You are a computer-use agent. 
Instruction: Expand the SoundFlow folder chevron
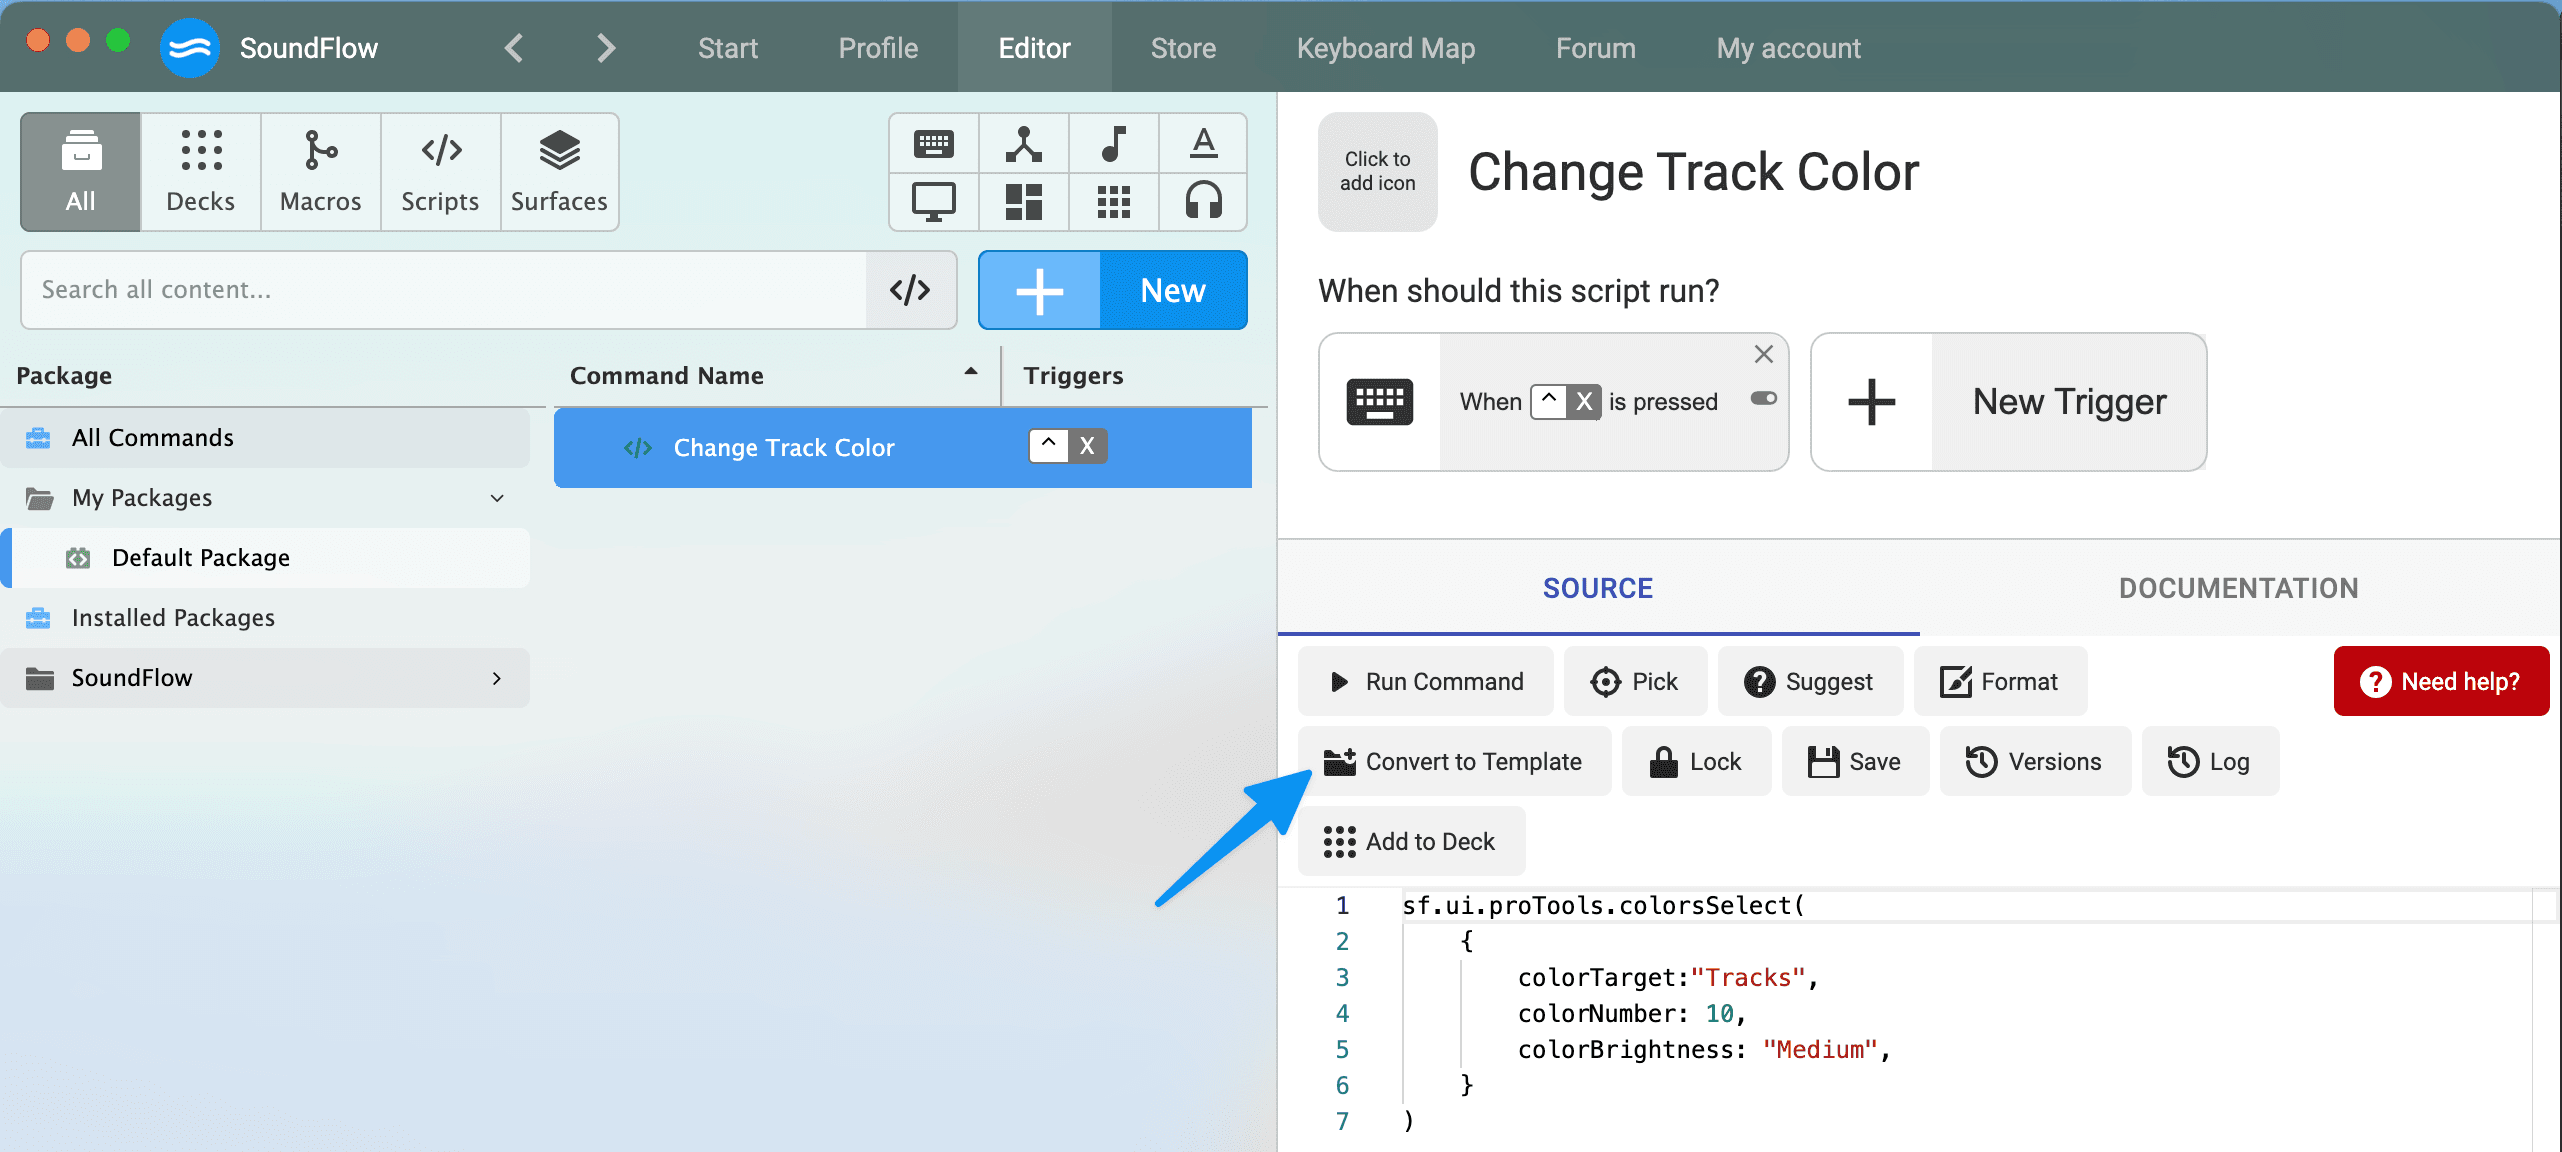(497, 678)
